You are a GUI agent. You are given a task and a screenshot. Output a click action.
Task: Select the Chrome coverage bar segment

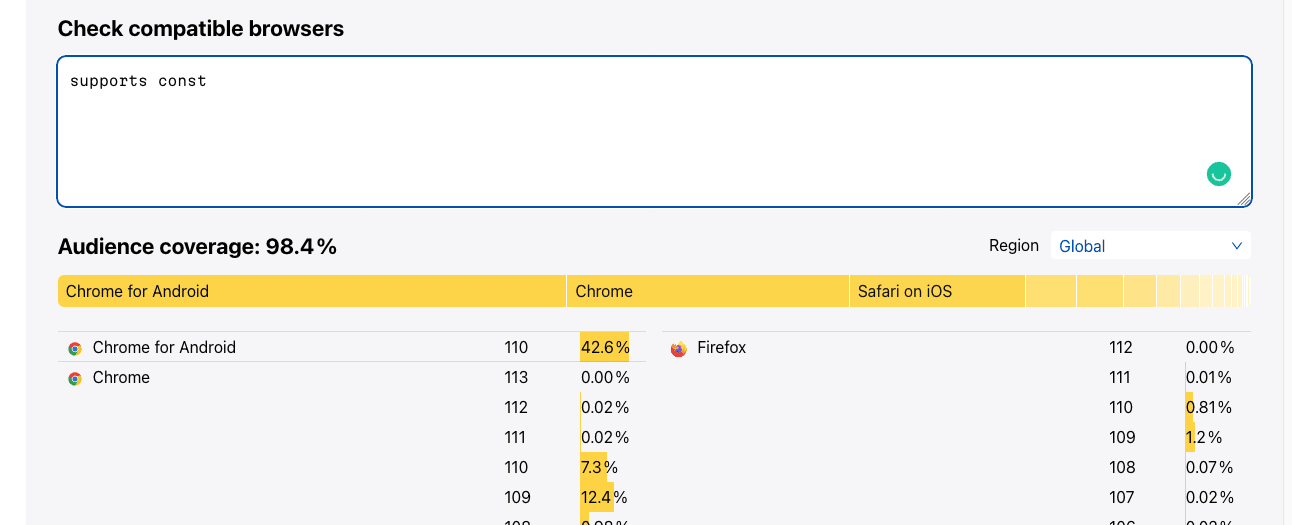pyautogui.click(x=708, y=291)
